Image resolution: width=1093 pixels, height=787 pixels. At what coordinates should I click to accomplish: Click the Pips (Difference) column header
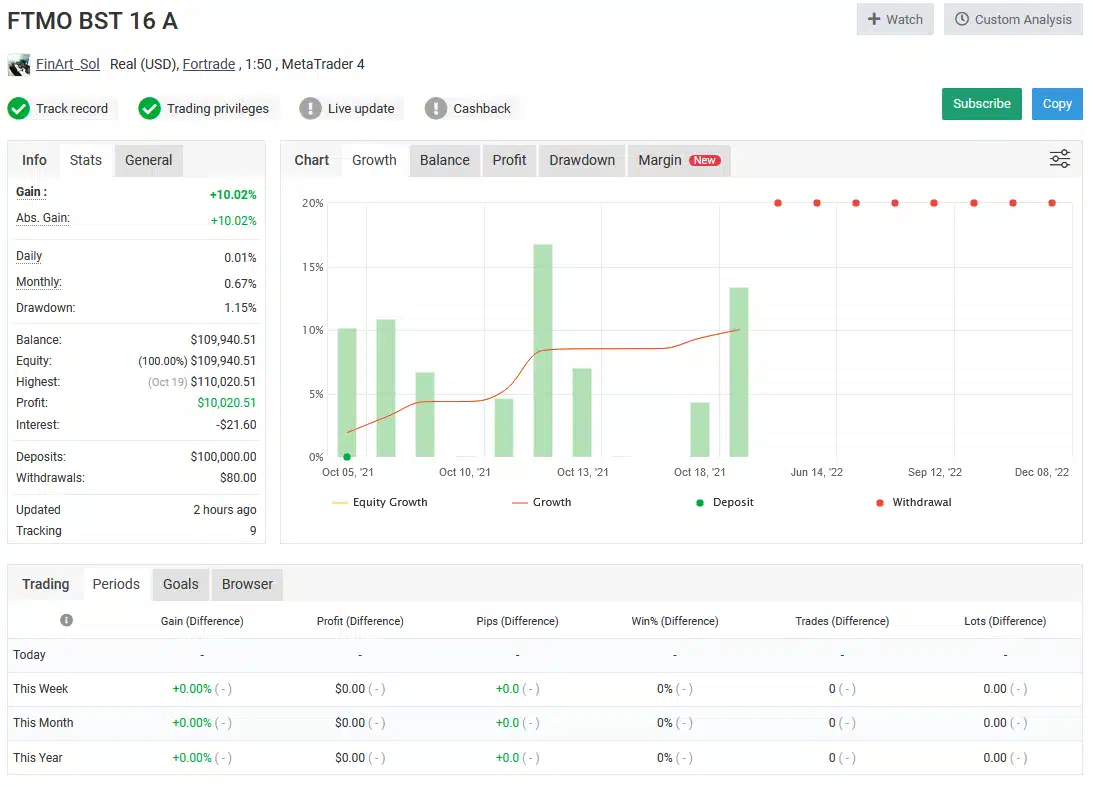517,621
